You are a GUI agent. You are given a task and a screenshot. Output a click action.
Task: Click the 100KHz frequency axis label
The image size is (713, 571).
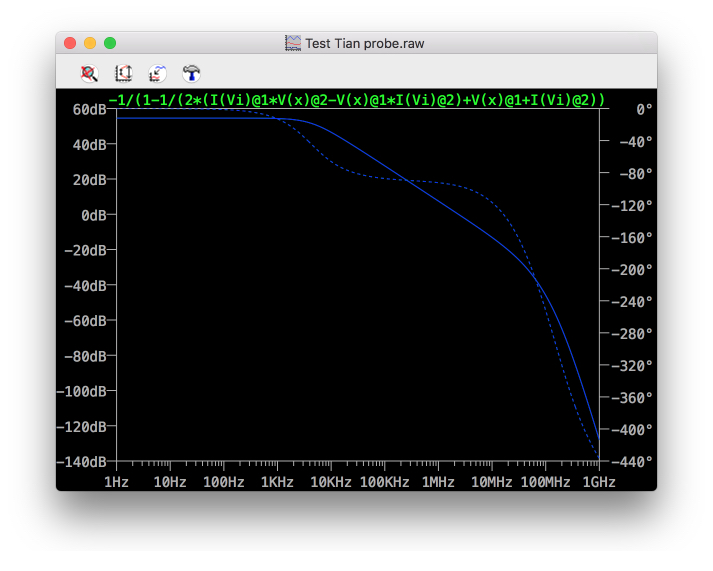pyautogui.click(x=385, y=482)
